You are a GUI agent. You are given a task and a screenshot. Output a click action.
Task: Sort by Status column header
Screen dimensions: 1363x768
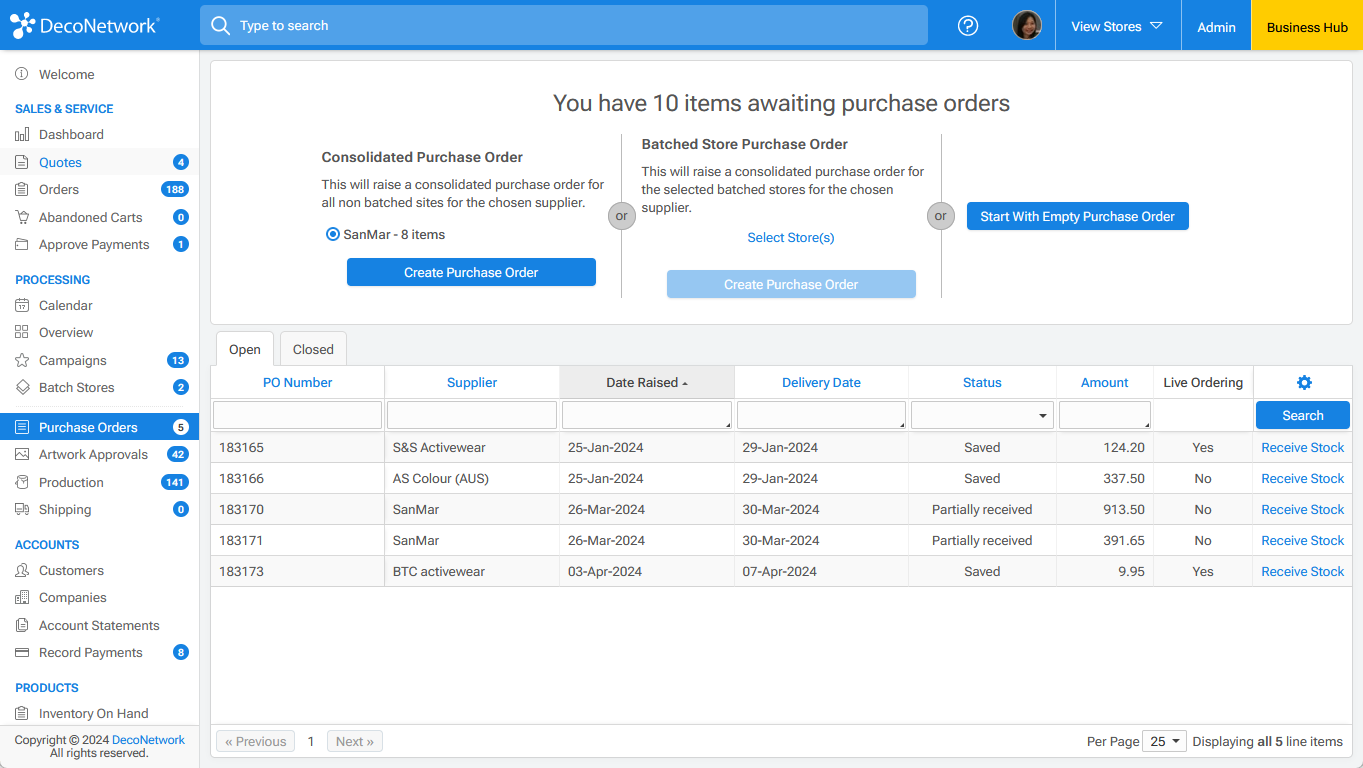982,382
